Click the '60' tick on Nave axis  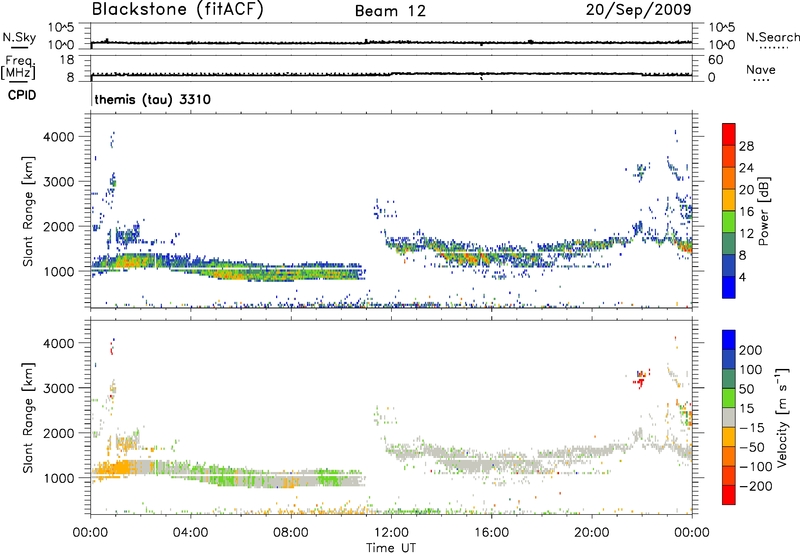(x=715, y=60)
